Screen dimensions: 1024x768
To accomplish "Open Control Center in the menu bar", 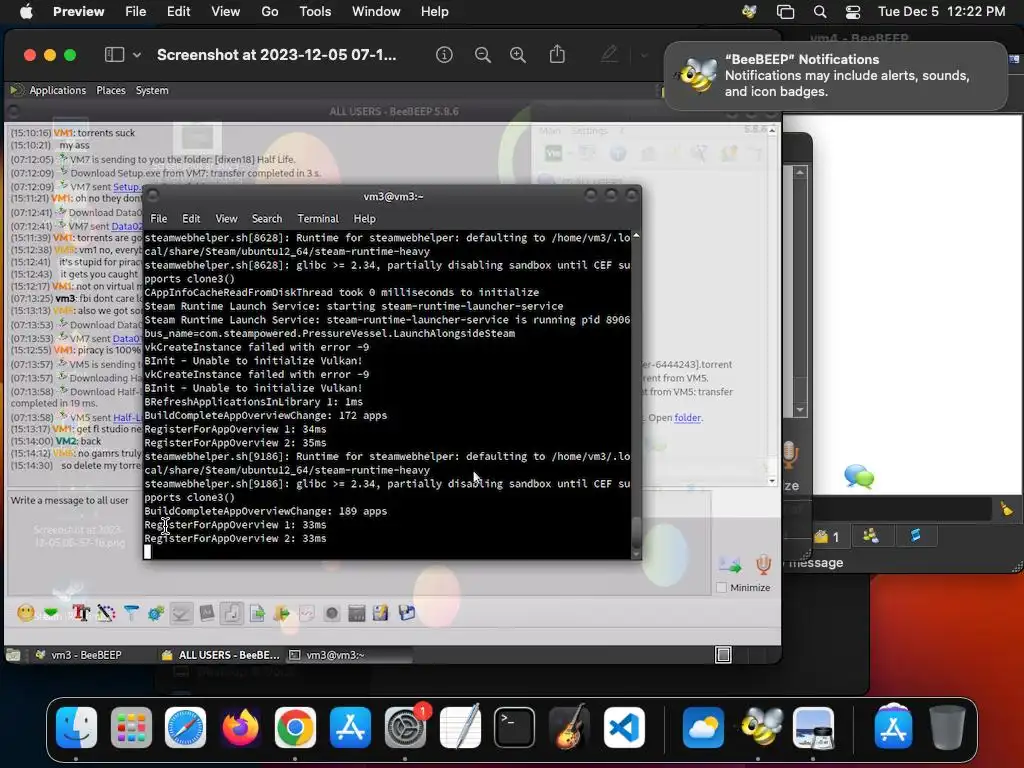I will [x=853, y=12].
